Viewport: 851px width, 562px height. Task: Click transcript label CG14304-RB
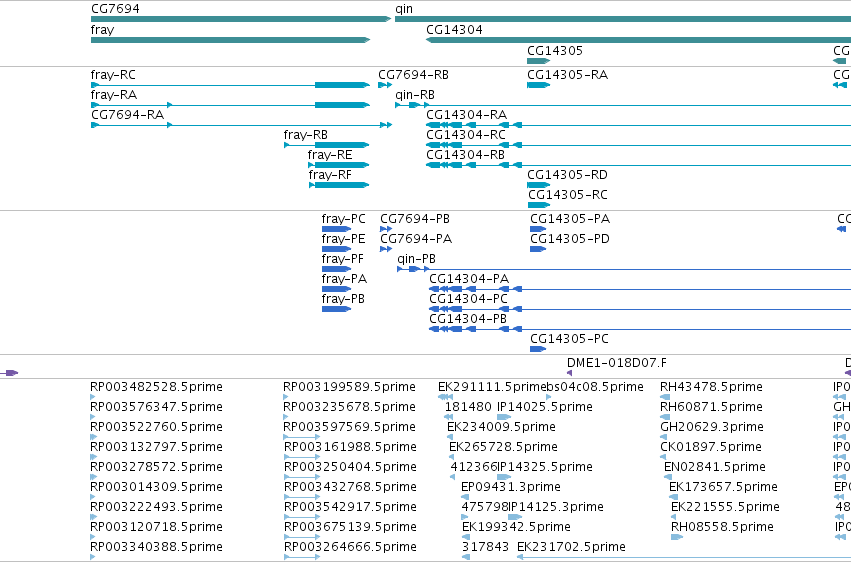click(466, 155)
